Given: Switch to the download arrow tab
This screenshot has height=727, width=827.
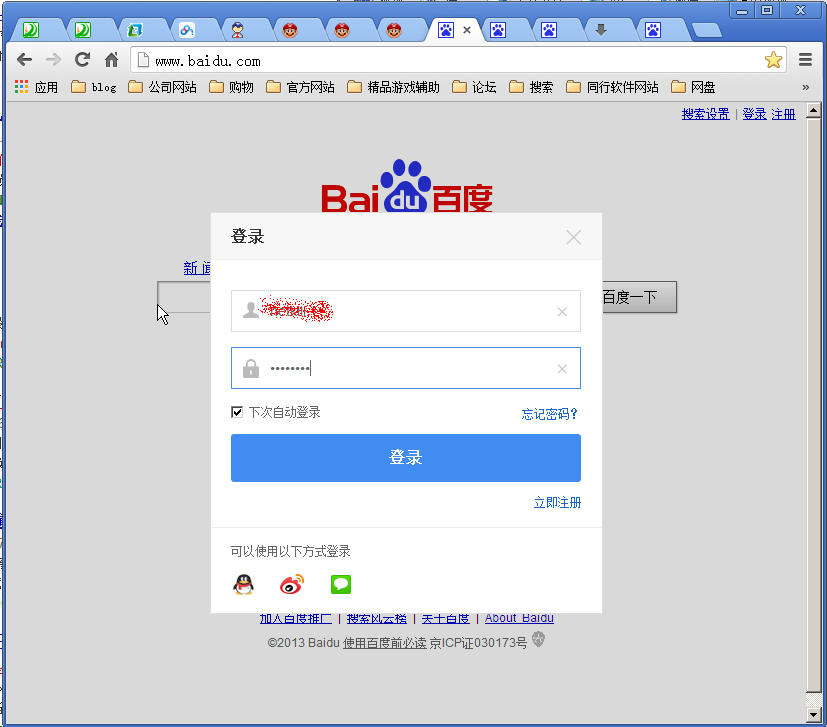Looking at the screenshot, I should [x=601, y=30].
